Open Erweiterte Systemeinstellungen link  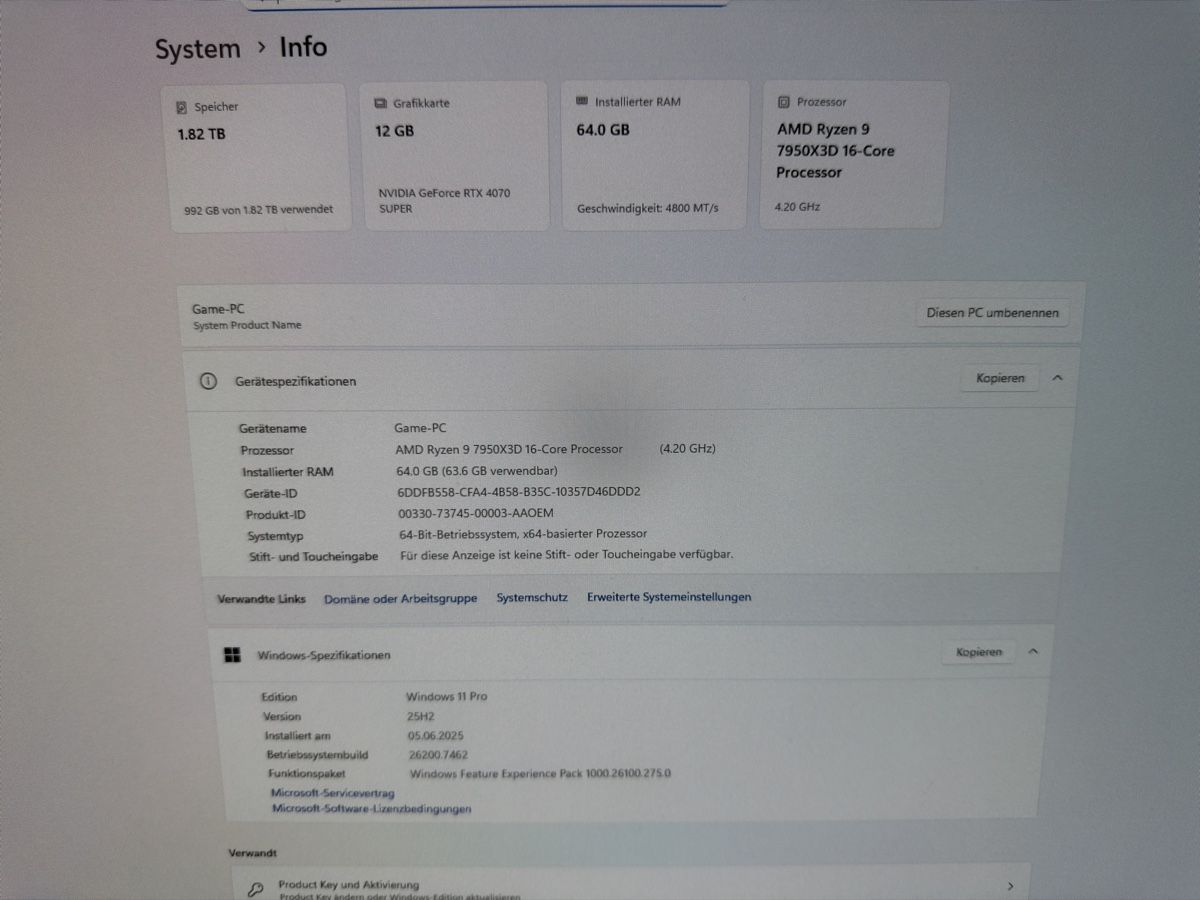[669, 597]
